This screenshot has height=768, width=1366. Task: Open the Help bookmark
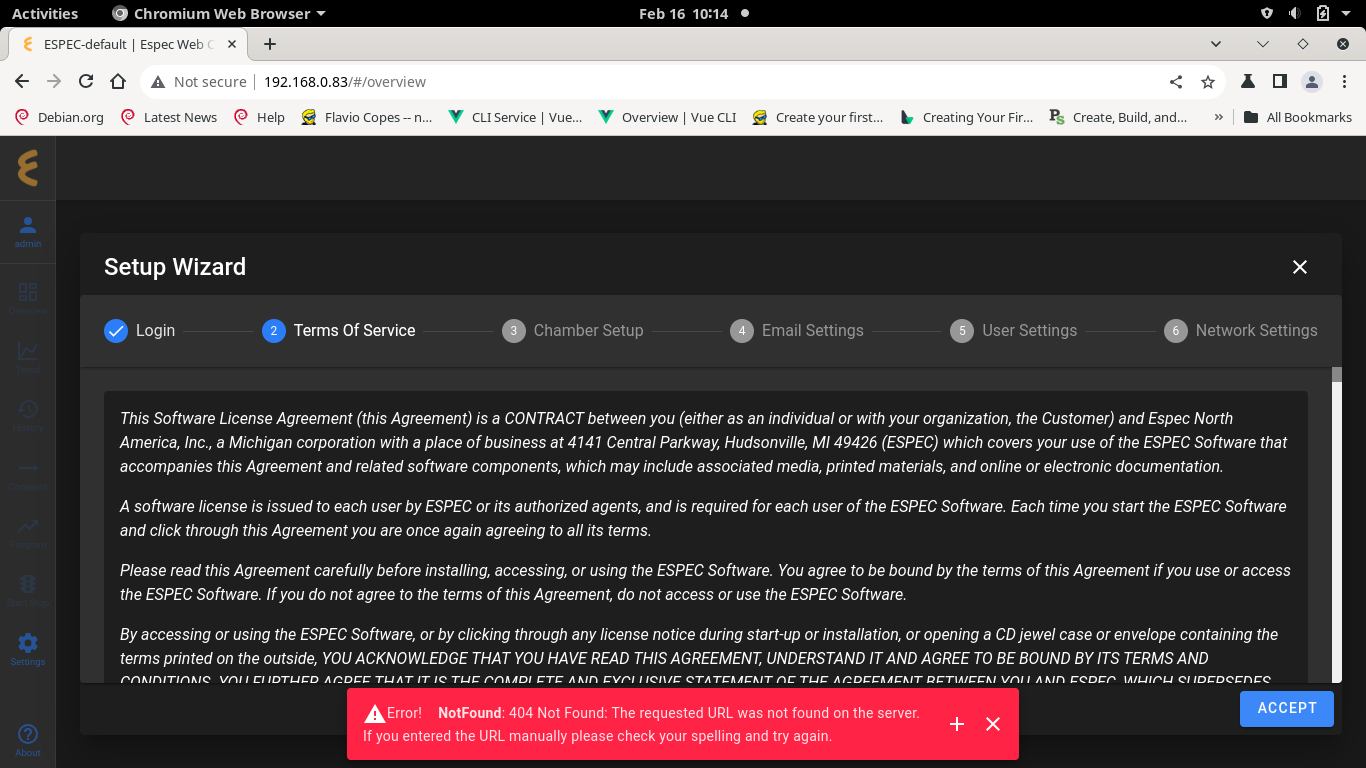tap(259, 117)
